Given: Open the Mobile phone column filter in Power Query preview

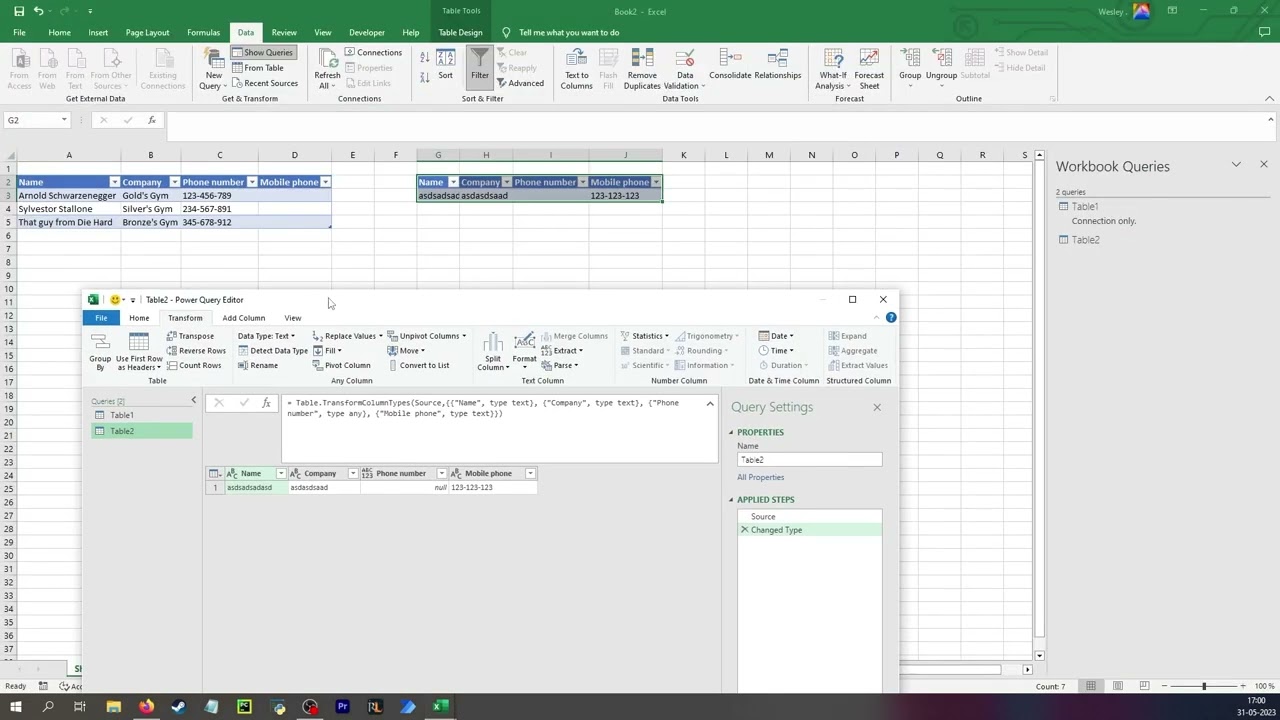Looking at the screenshot, I should coord(530,473).
